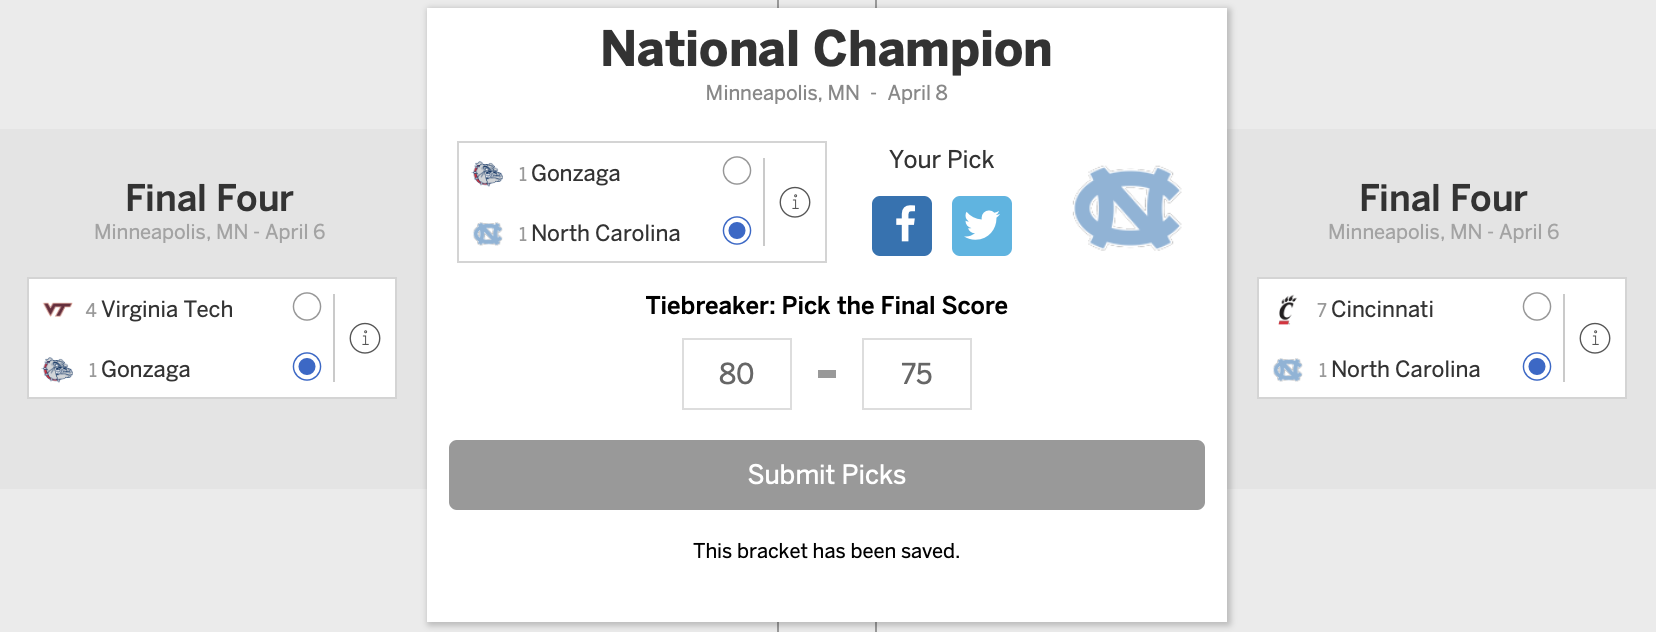The width and height of the screenshot is (1656, 632).
Task: Click the Cincinnati Bearcats team logo
Action: click(1287, 309)
